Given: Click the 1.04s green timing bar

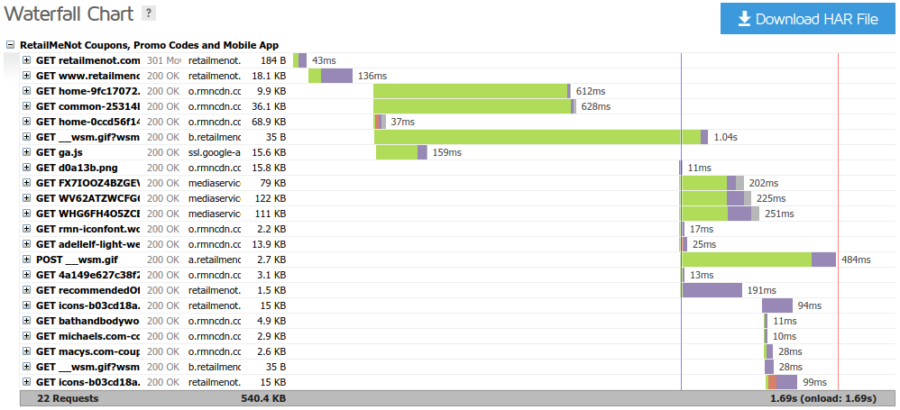Looking at the screenshot, I should [x=538, y=137].
